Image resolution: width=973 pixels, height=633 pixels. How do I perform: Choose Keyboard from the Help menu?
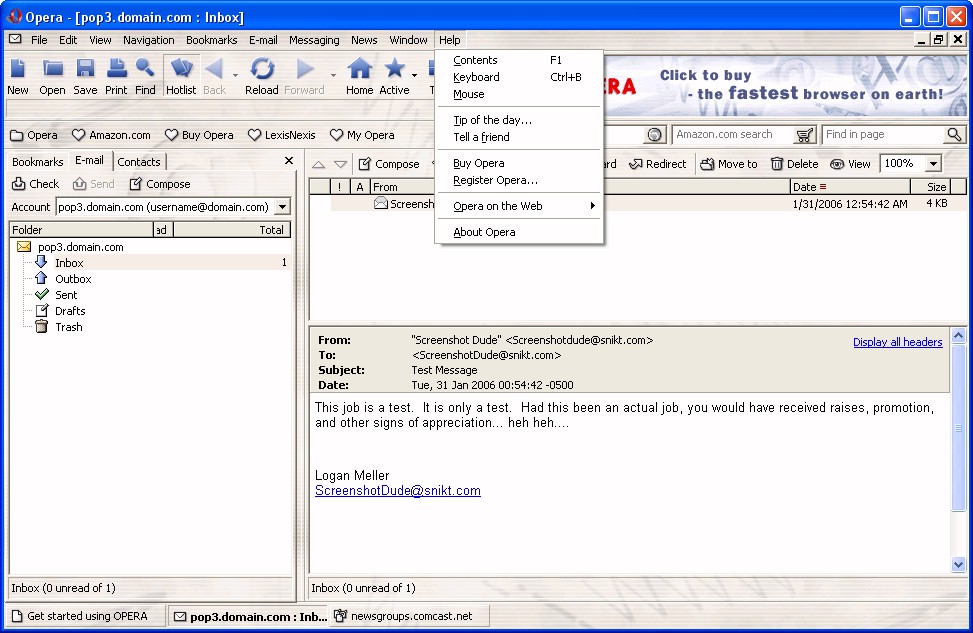pos(519,77)
